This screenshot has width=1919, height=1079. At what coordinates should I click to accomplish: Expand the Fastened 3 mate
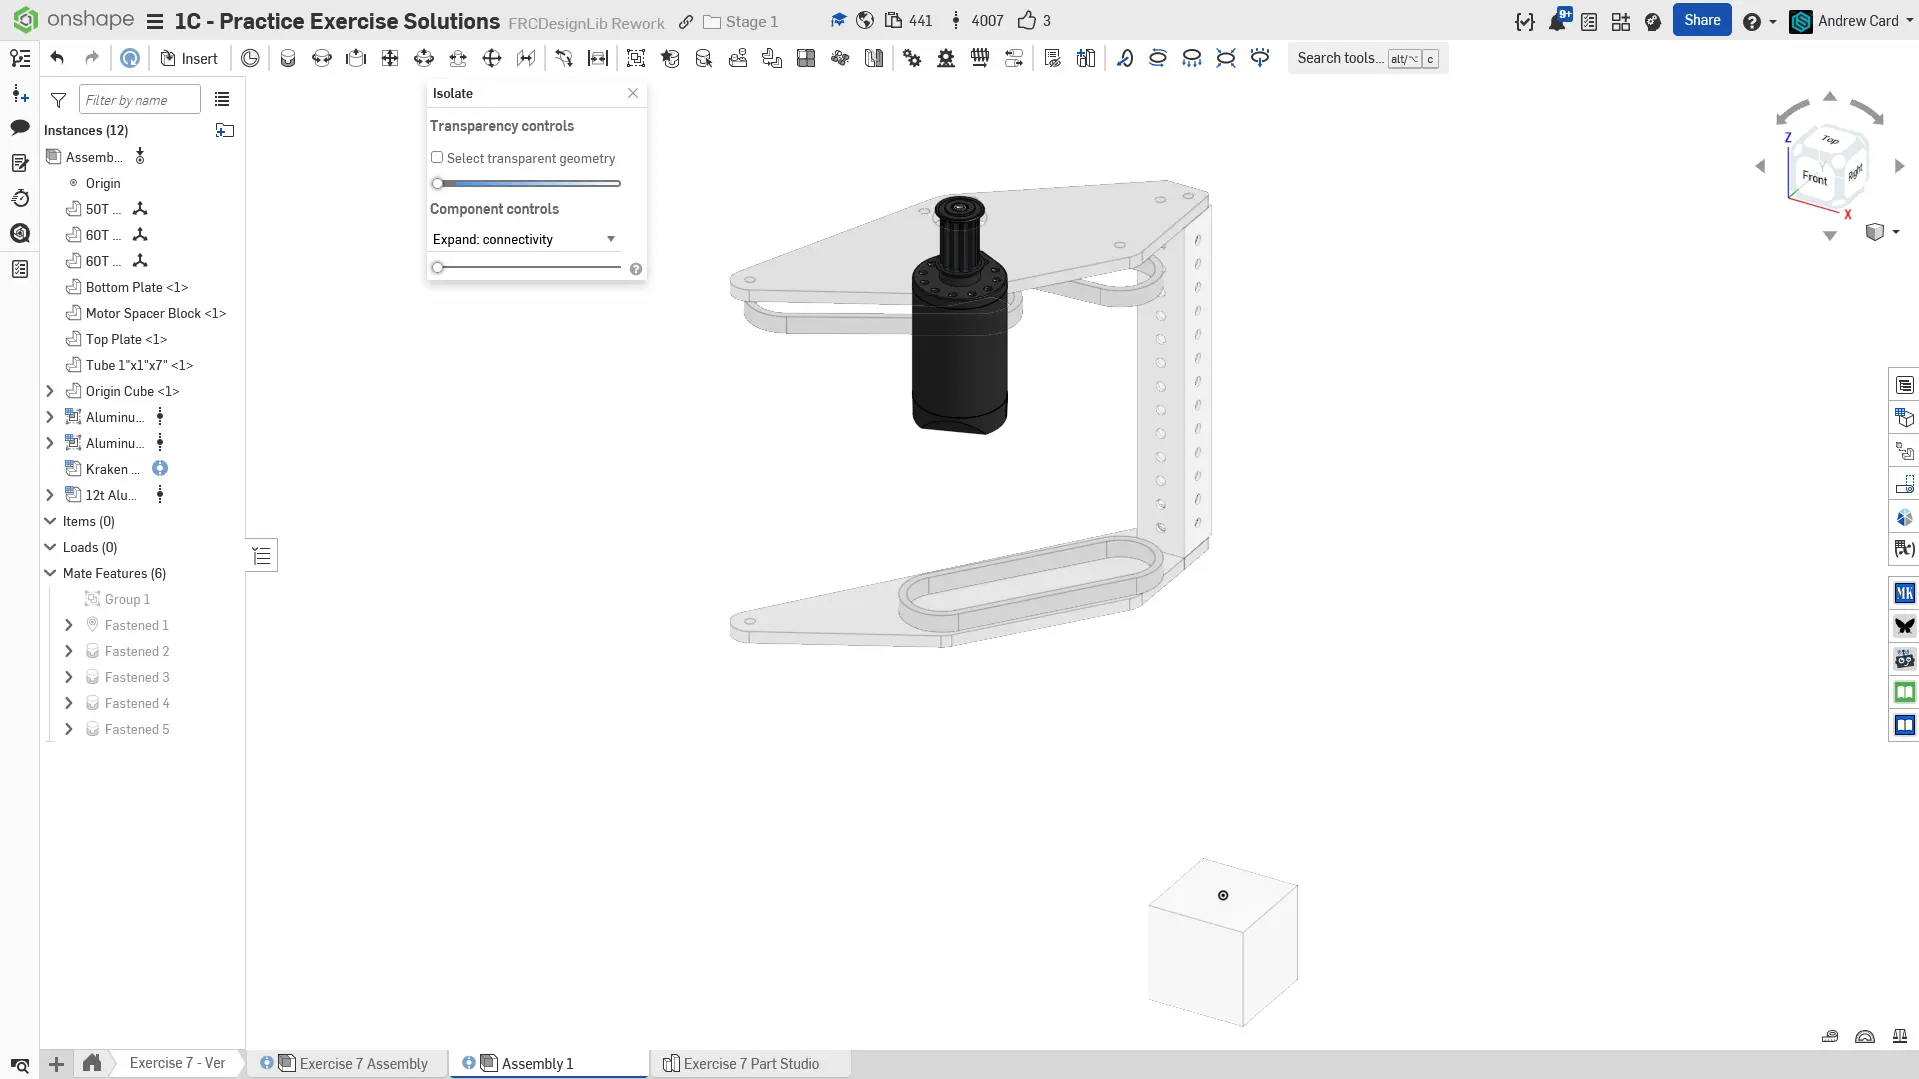(x=69, y=677)
